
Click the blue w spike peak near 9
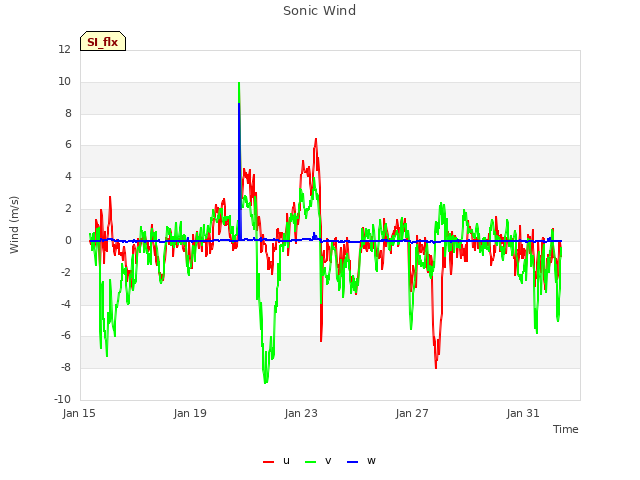(x=240, y=104)
